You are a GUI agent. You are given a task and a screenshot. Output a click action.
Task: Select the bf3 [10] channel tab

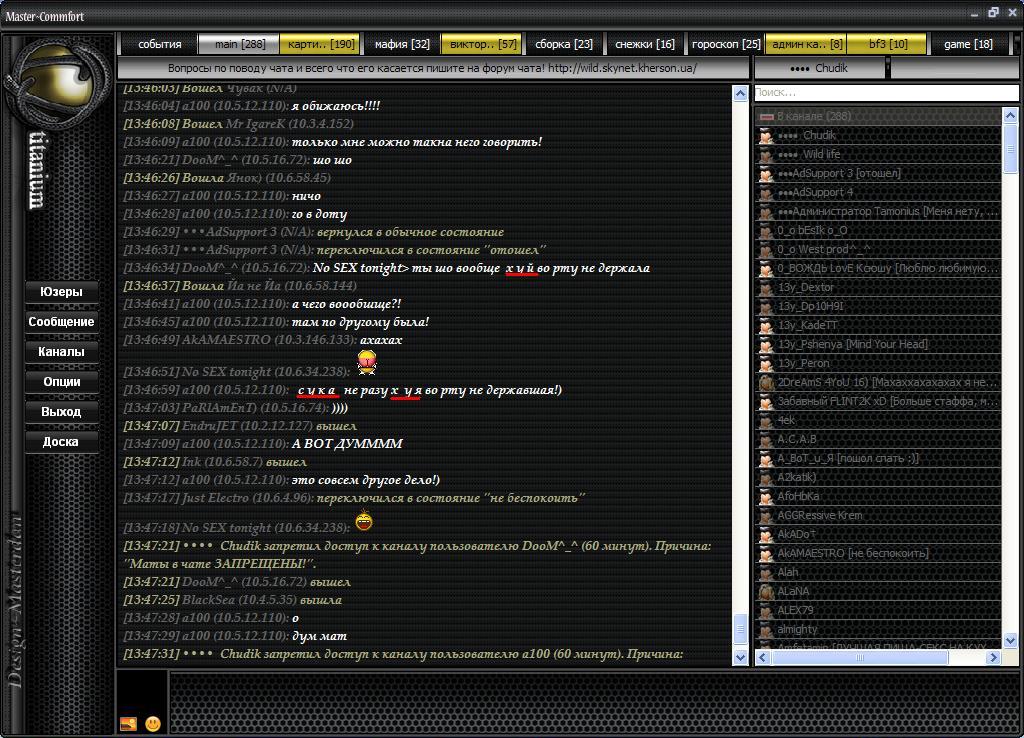pyautogui.click(x=887, y=44)
